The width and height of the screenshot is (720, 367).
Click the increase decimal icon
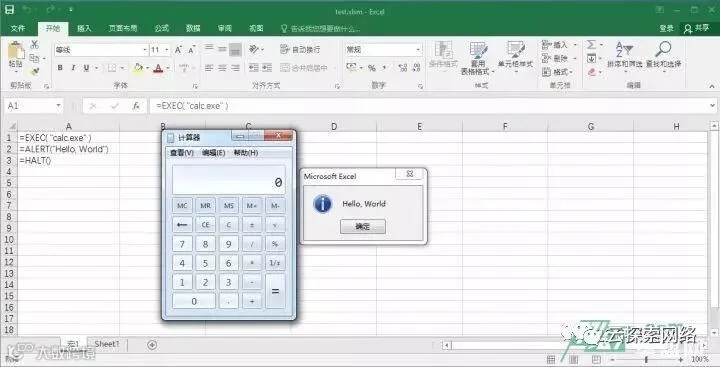[403, 68]
